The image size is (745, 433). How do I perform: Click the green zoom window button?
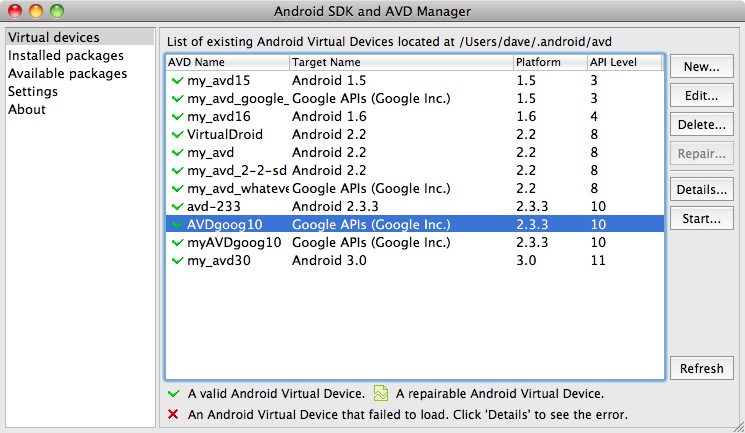pyautogui.click(x=57, y=11)
